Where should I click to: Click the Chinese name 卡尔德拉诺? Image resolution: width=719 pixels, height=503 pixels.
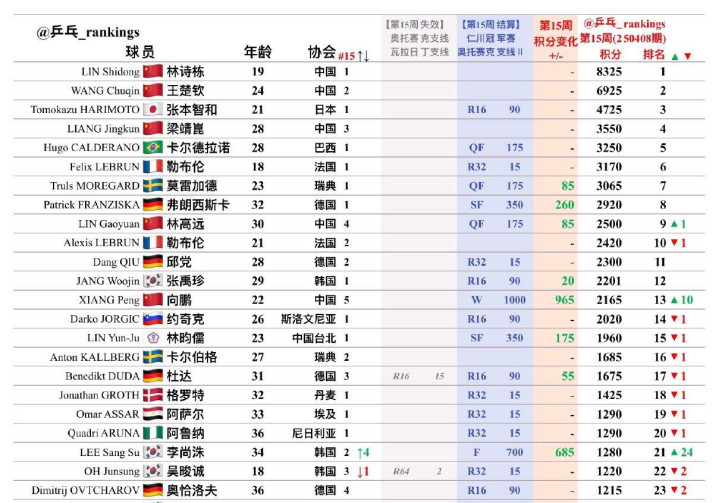pyautogui.click(x=198, y=148)
